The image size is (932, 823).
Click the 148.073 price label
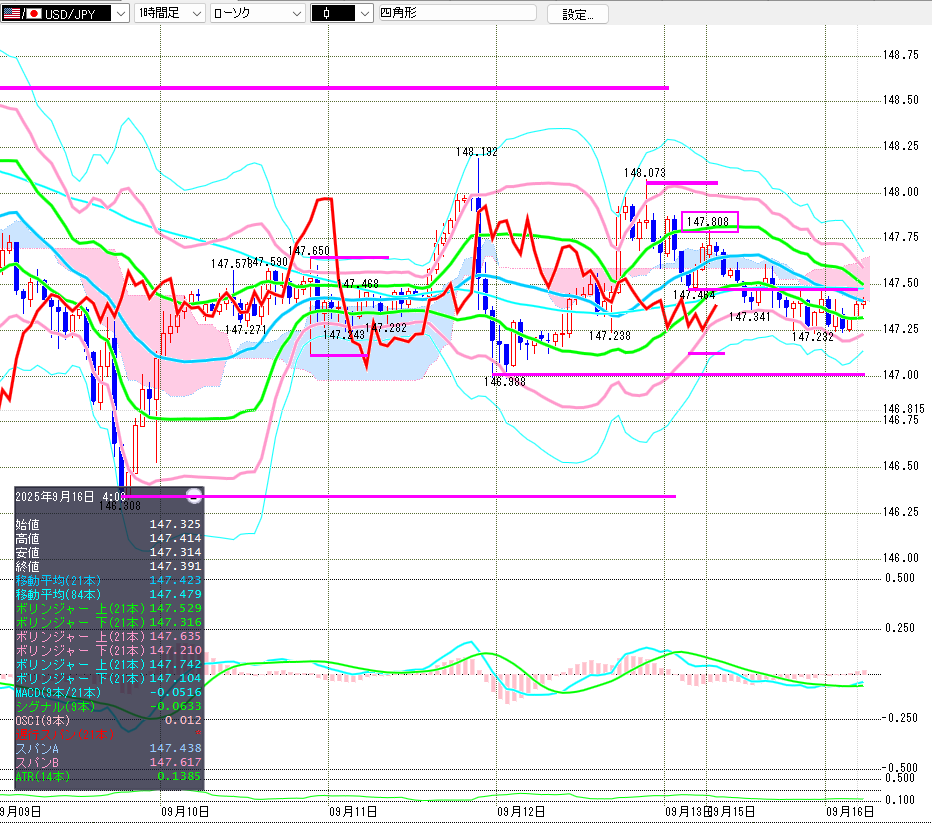[644, 173]
